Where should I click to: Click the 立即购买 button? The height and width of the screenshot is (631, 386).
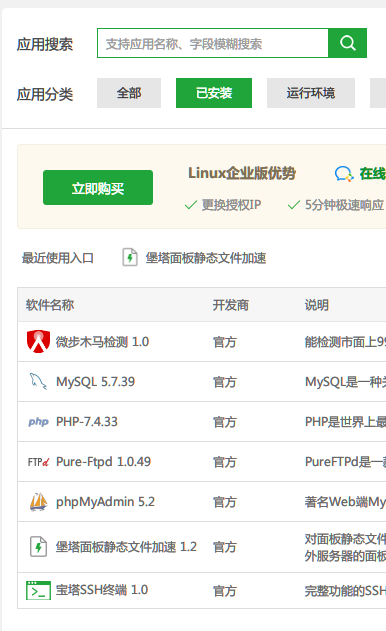click(98, 188)
